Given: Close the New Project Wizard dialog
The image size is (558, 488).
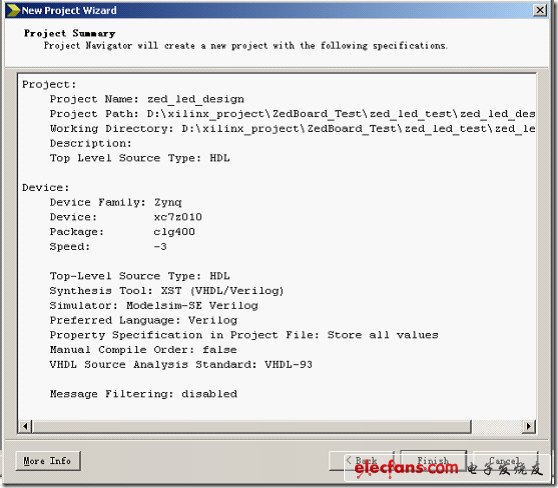Looking at the screenshot, I should [x=540, y=10].
